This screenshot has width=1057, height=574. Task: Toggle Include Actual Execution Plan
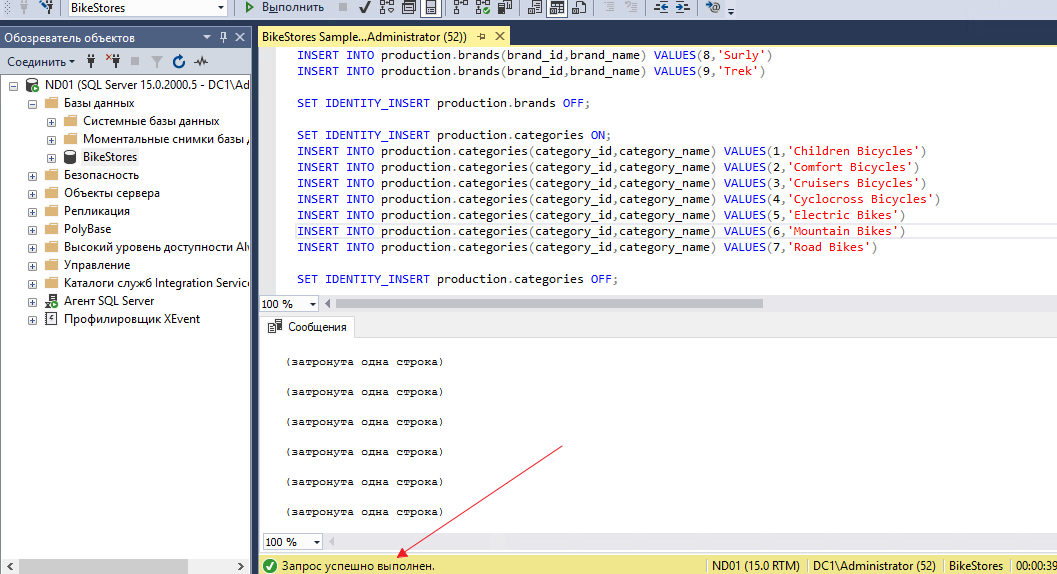click(x=461, y=7)
